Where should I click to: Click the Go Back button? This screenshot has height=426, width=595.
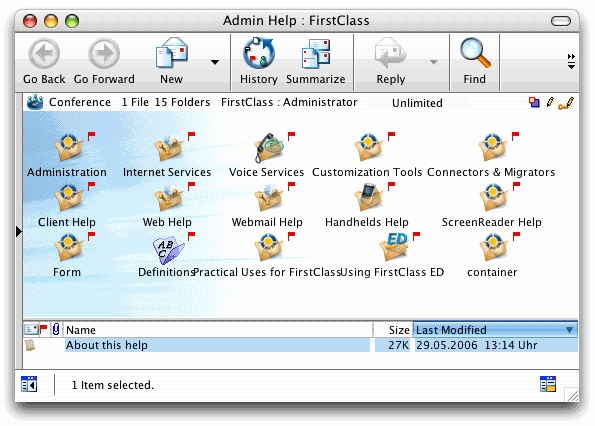tap(44, 61)
